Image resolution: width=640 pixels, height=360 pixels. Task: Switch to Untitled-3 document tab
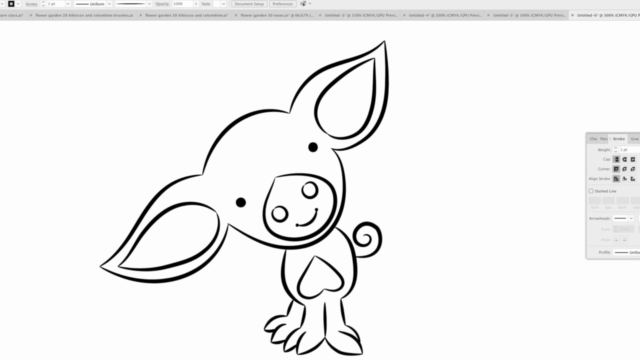pyautogui.click(x=361, y=15)
